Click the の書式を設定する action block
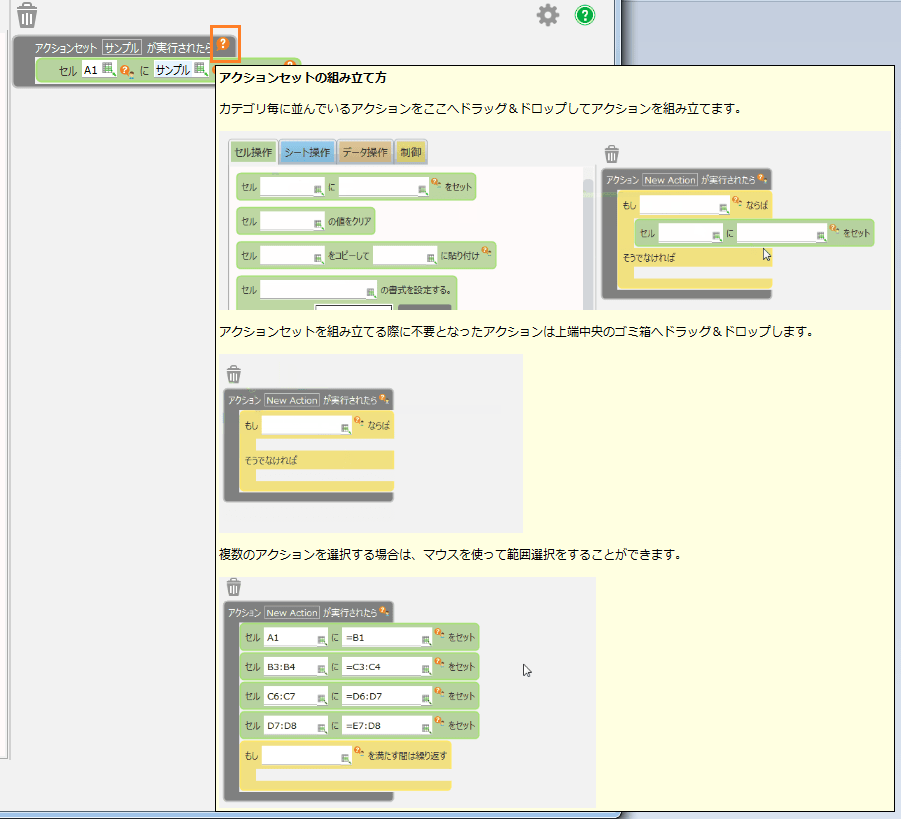Image resolution: width=901 pixels, height=819 pixels. click(x=415, y=290)
